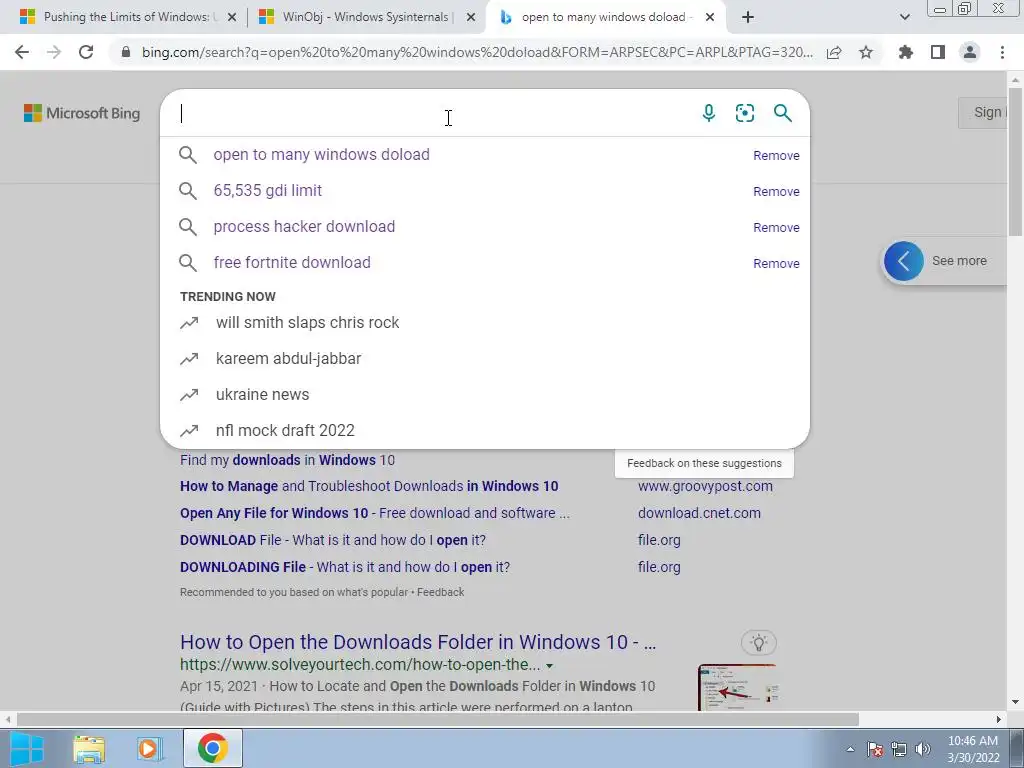Open DOWNLOADING File what is it link
Image resolution: width=1024 pixels, height=768 pixels.
click(x=345, y=567)
